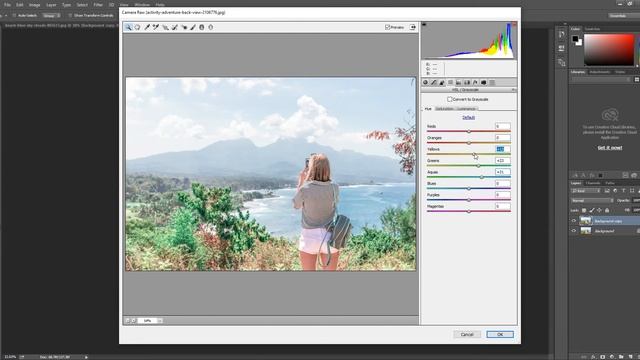The width and height of the screenshot is (640, 360).
Task: Click the Purples value input field
Action: tap(502, 195)
